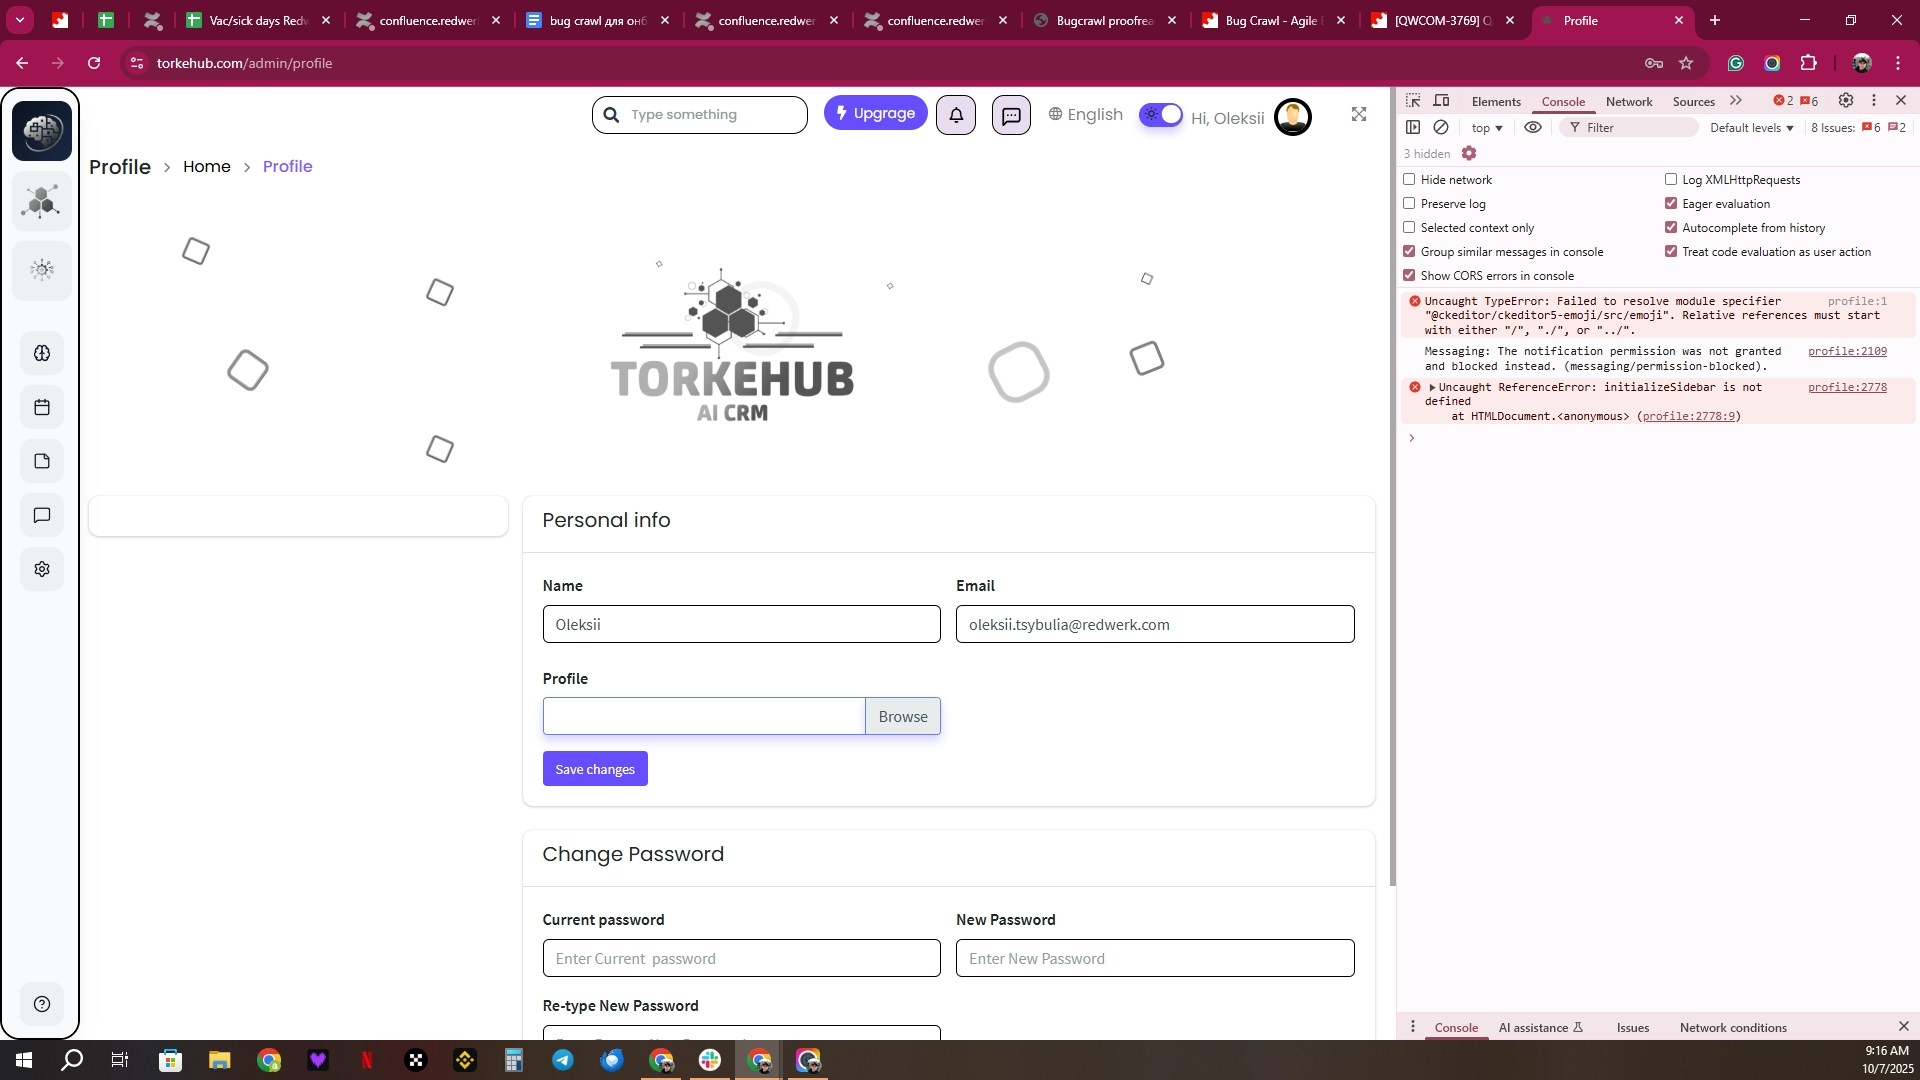
Task: Enable the Hide network checkbox
Action: 1409,179
